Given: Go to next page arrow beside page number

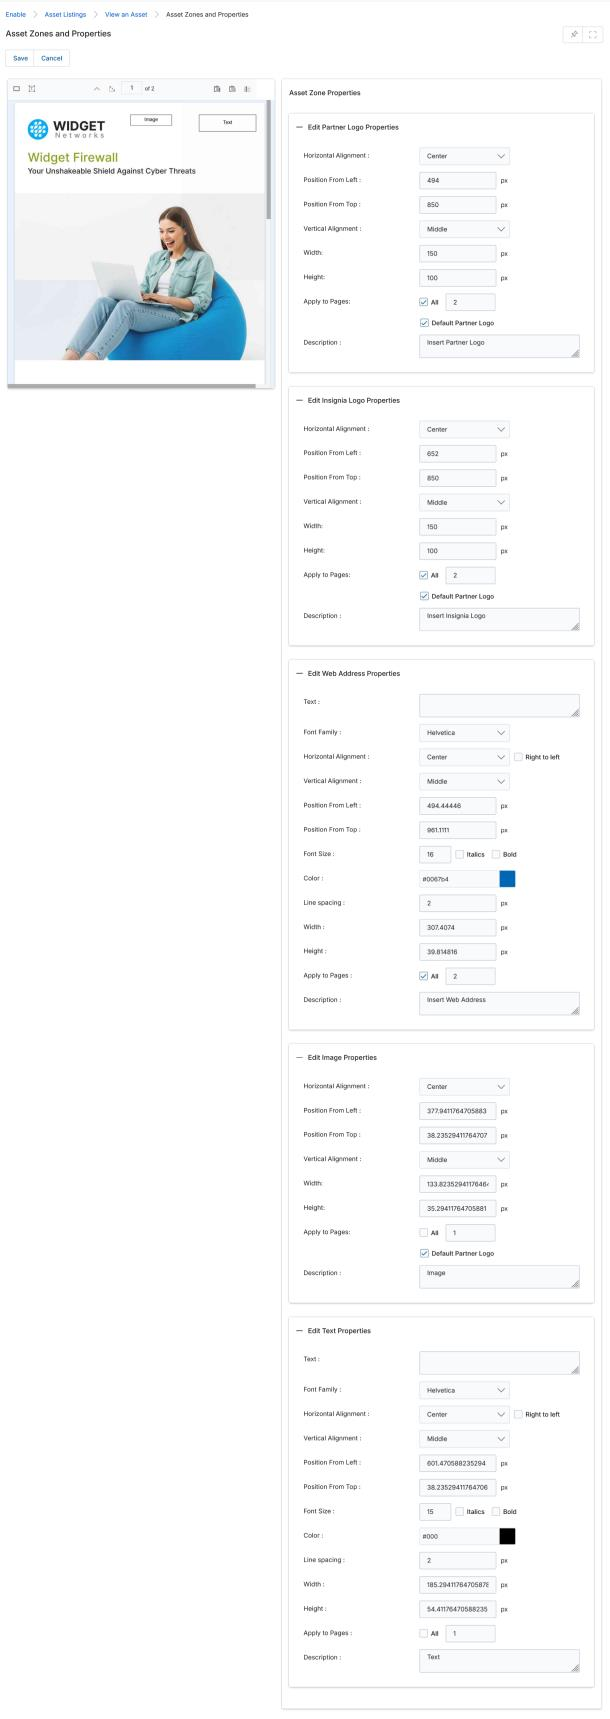Looking at the screenshot, I should [x=112, y=89].
